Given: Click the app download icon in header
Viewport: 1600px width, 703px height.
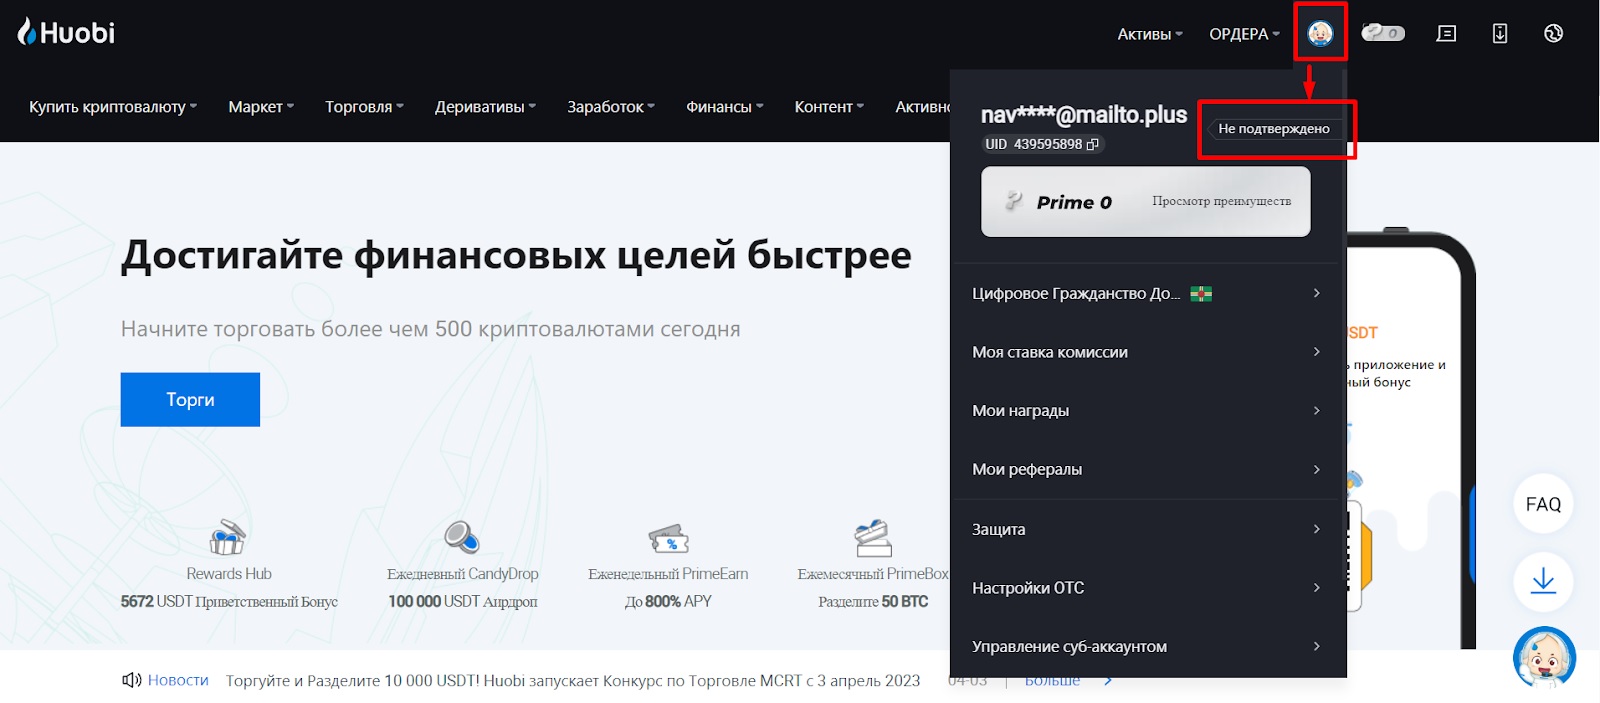Looking at the screenshot, I should [x=1500, y=33].
